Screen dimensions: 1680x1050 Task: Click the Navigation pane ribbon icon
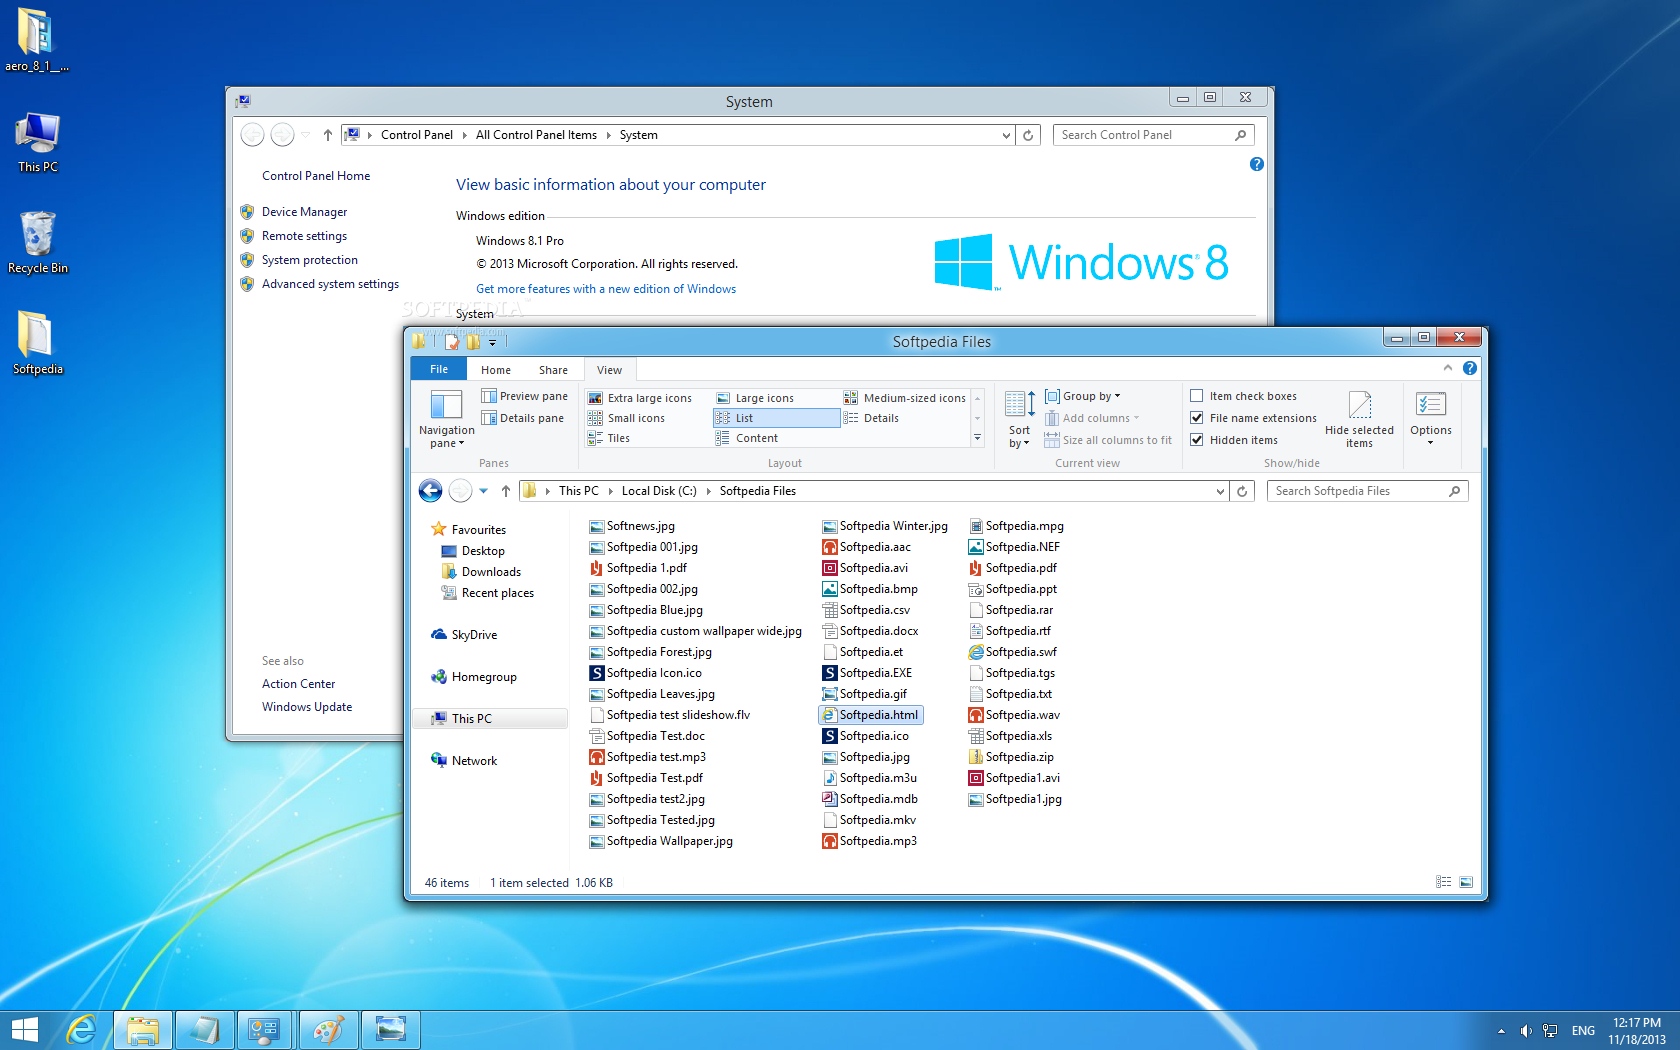point(446,404)
